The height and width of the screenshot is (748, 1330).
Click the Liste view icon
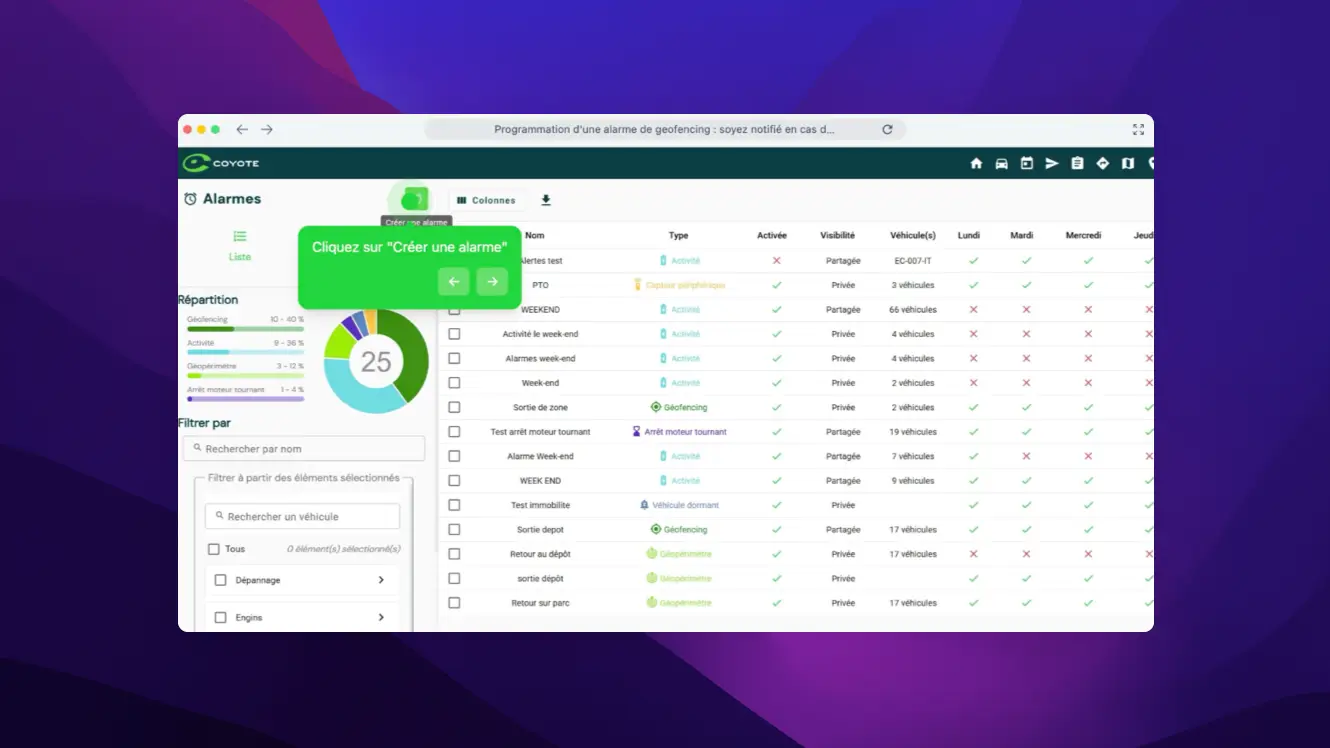pos(240,237)
